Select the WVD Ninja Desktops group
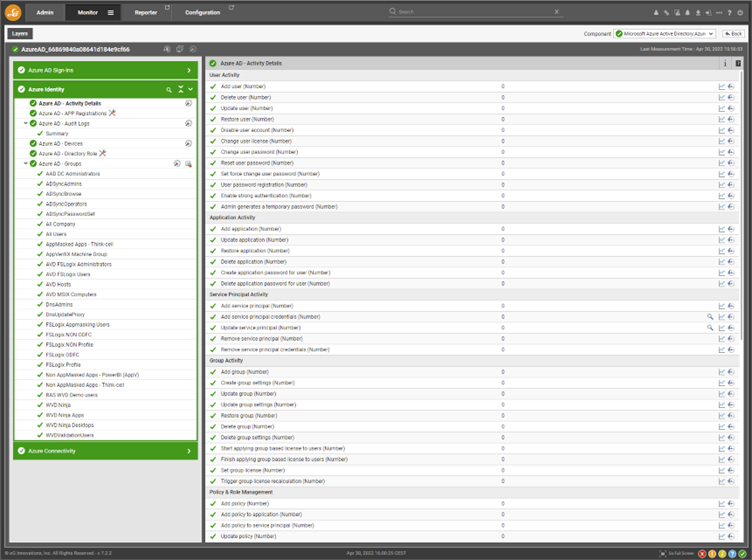 [x=70, y=425]
